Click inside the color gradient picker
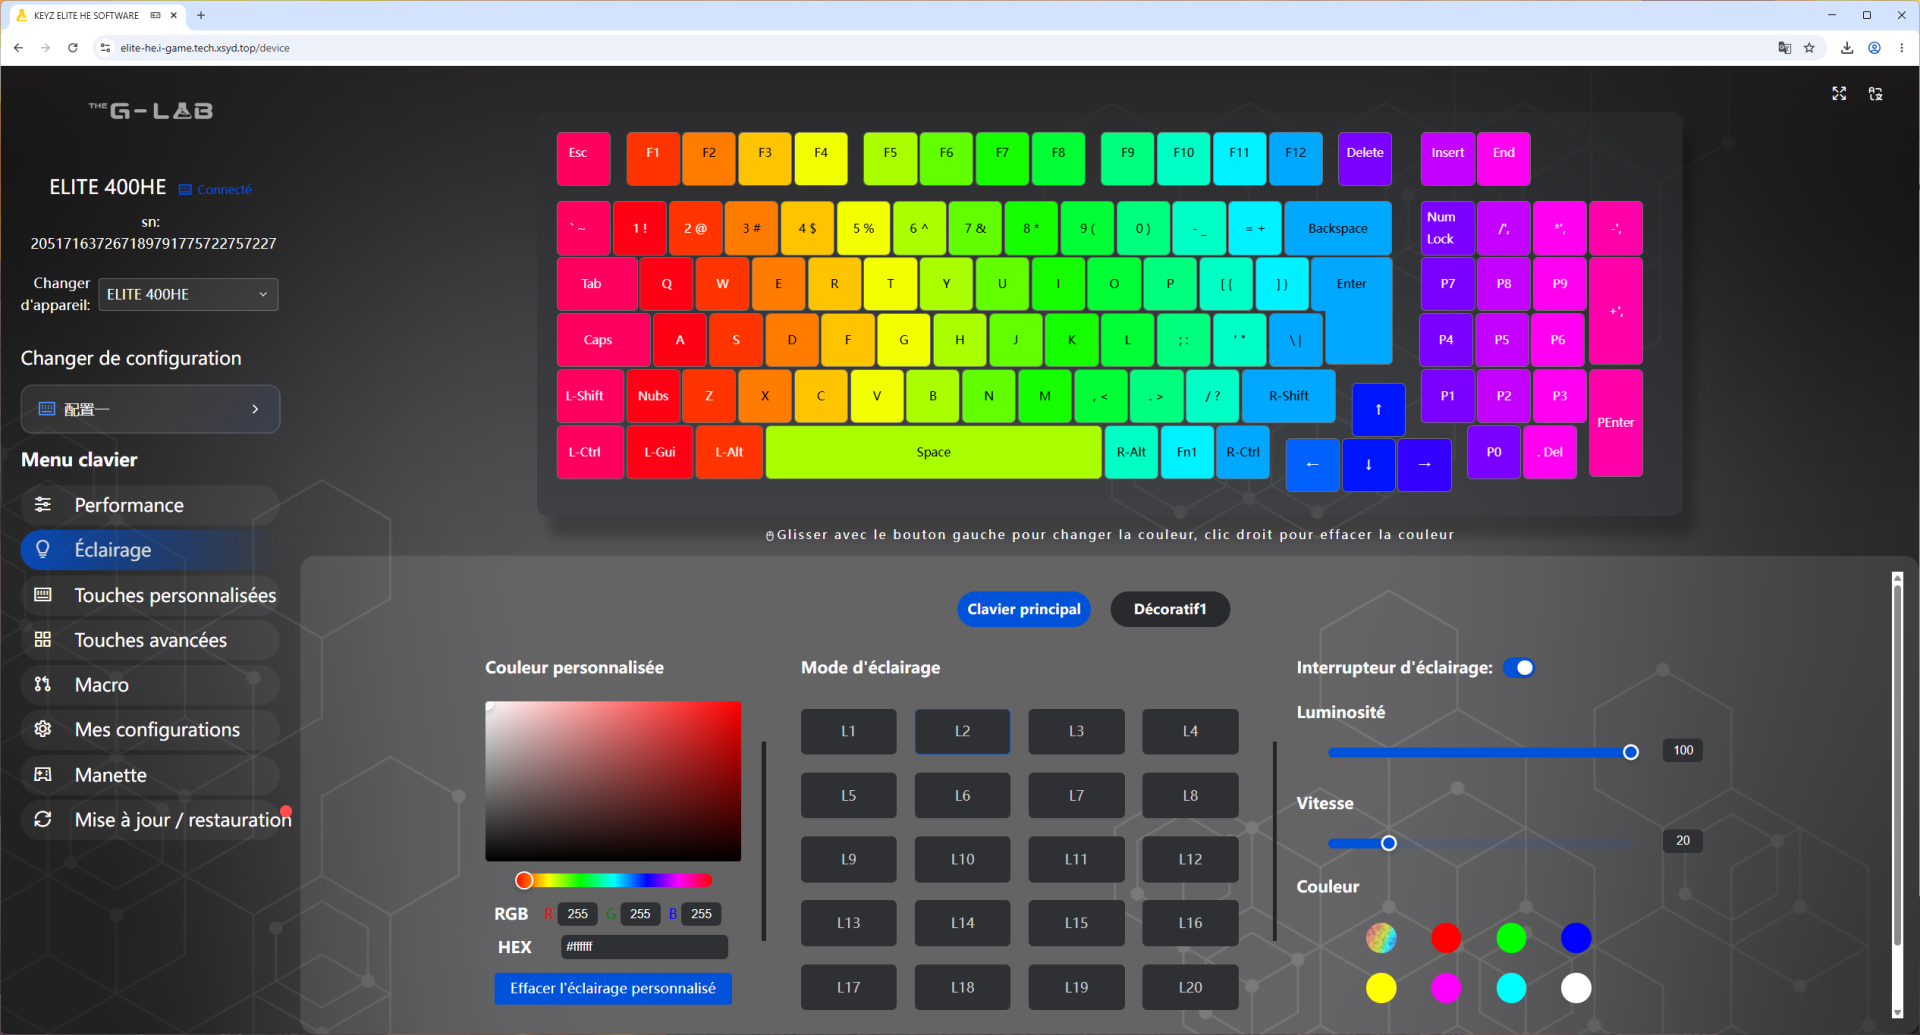Image resolution: width=1920 pixels, height=1035 pixels. click(x=613, y=781)
